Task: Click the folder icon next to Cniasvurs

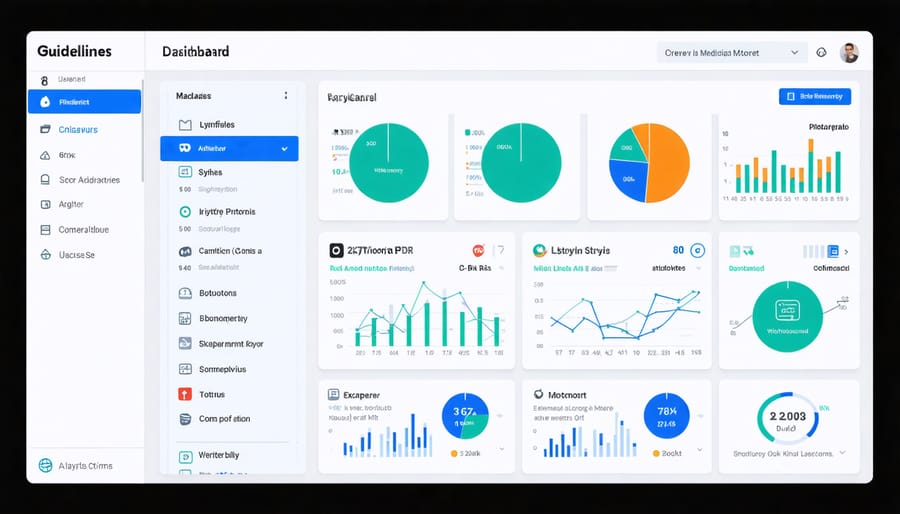Action: point(45,130)
